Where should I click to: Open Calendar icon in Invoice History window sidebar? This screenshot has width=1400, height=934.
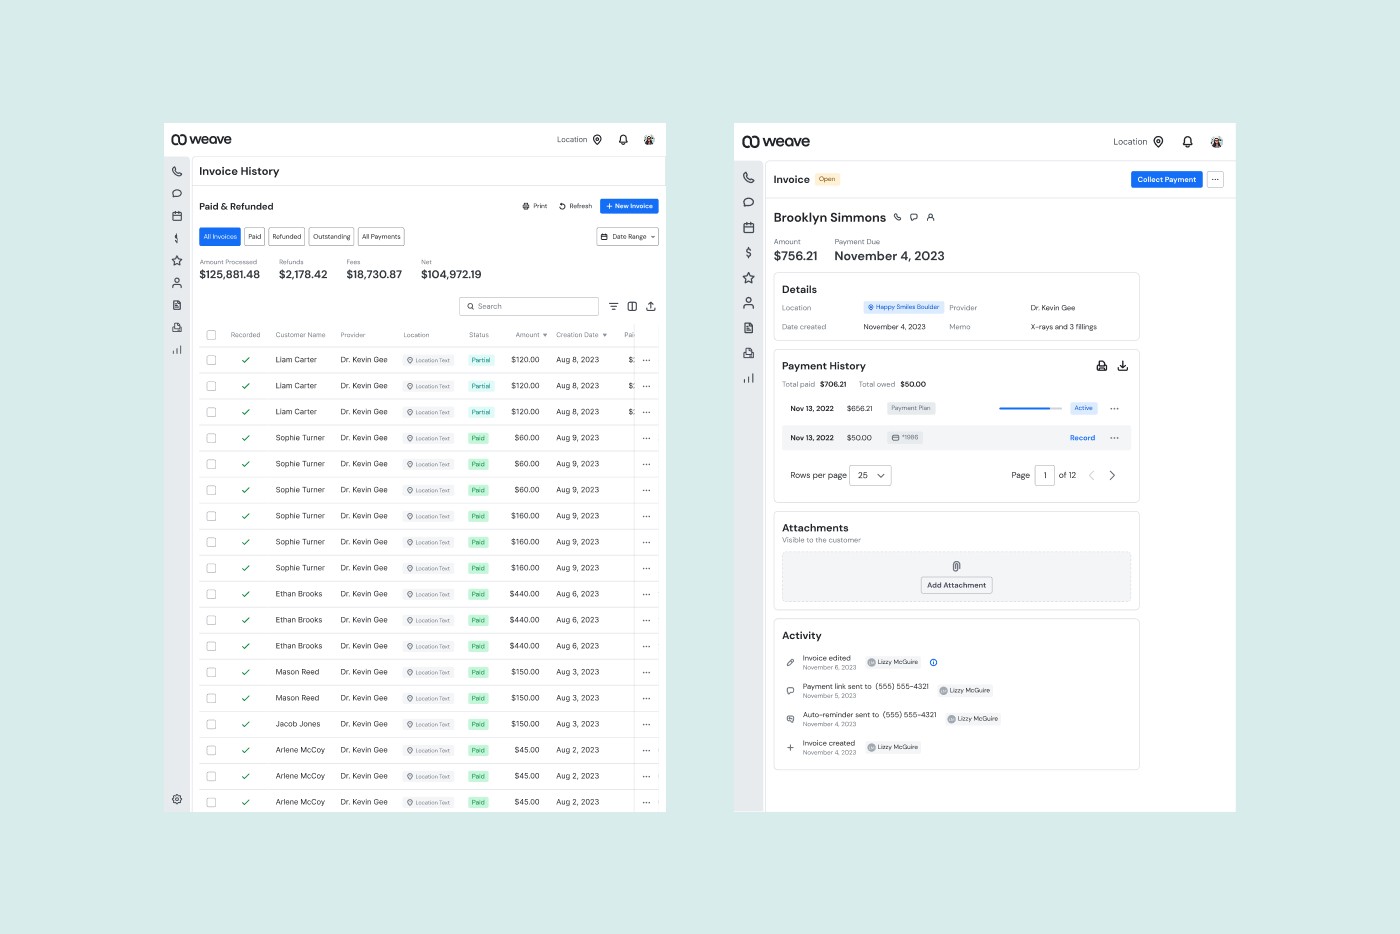point(177,216)
